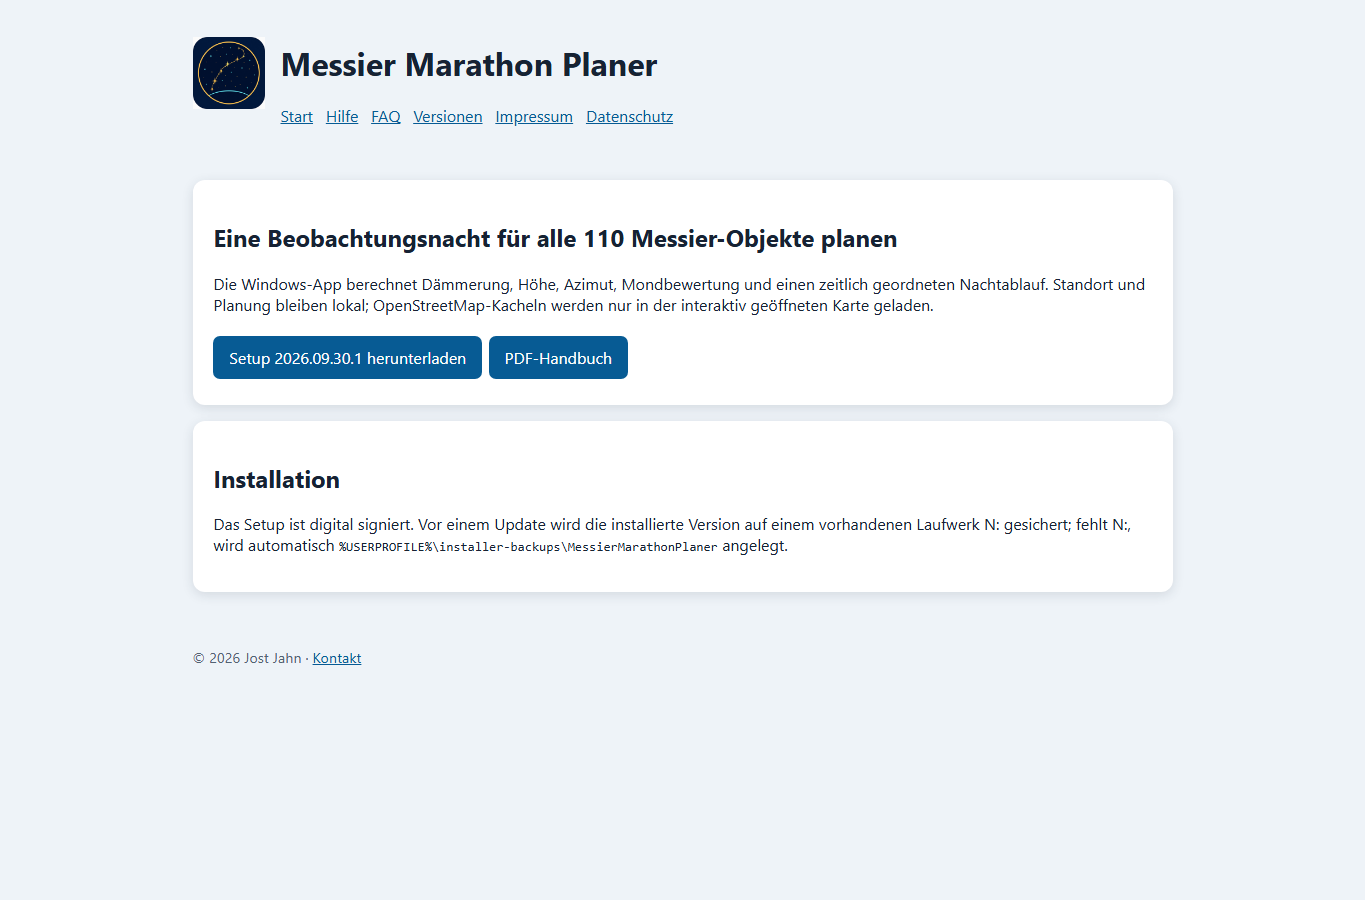Open the PDF-Handbuch button
This screenshot has width=1365, height=900.
[x=558, y=358]
